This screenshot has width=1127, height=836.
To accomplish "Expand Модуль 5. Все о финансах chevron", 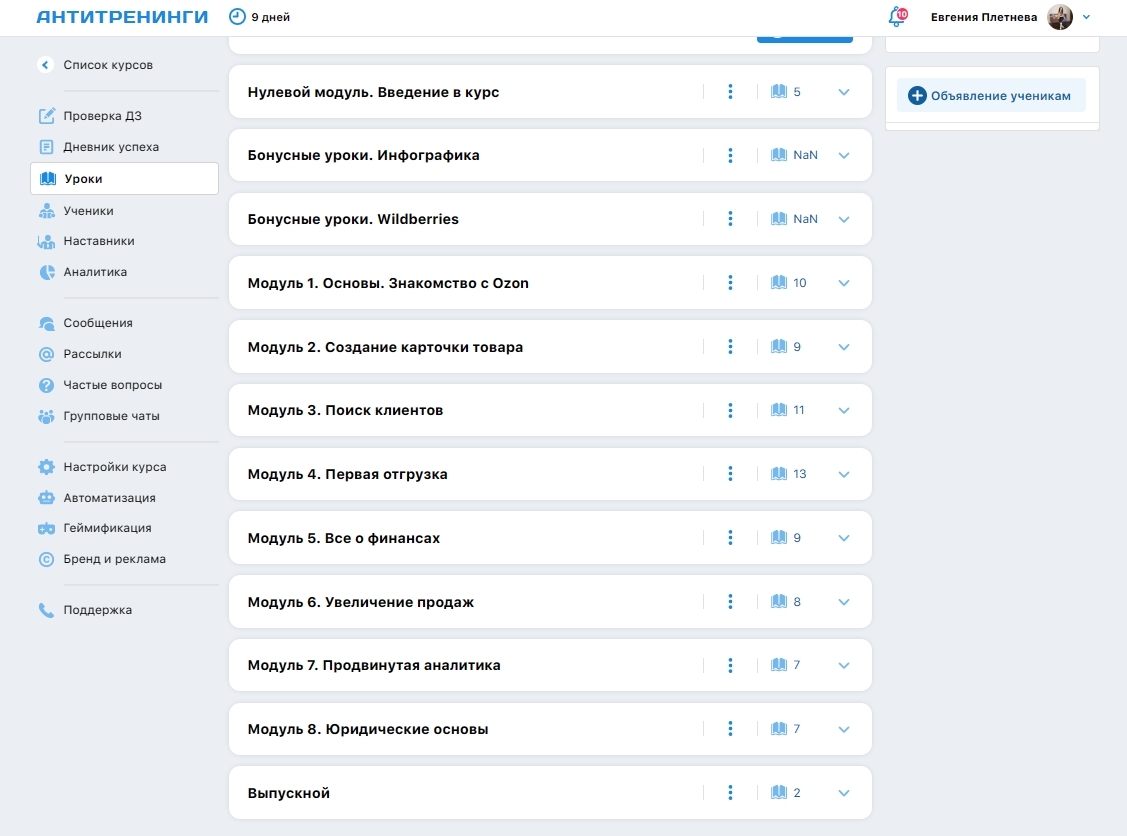I will [843, 538].
